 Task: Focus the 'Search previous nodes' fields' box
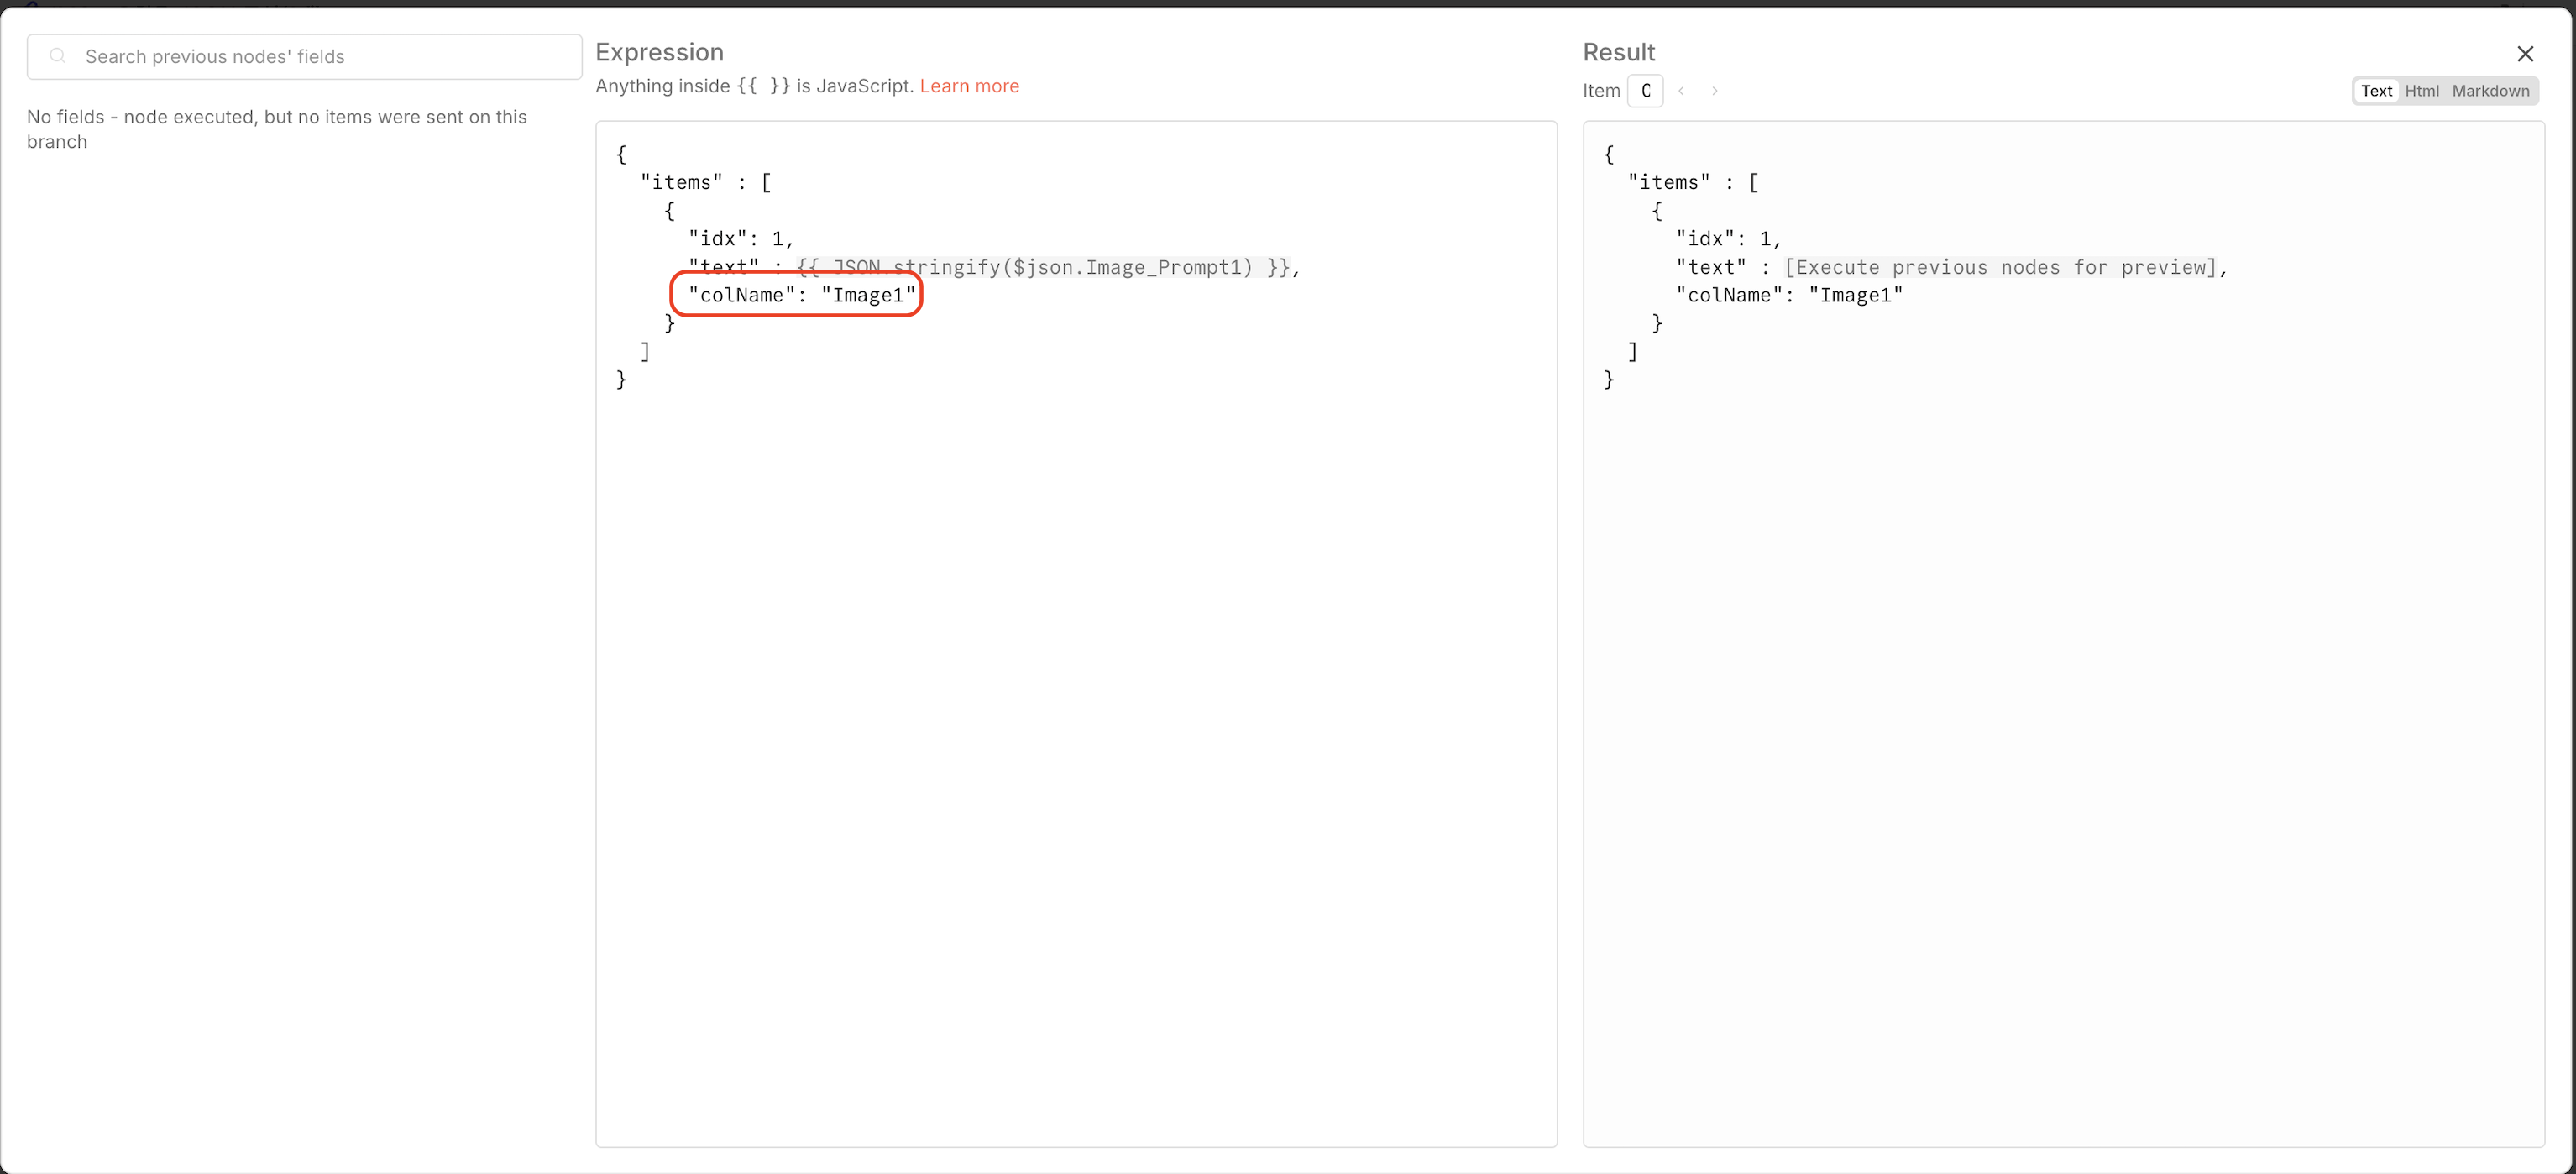(320, 57)
